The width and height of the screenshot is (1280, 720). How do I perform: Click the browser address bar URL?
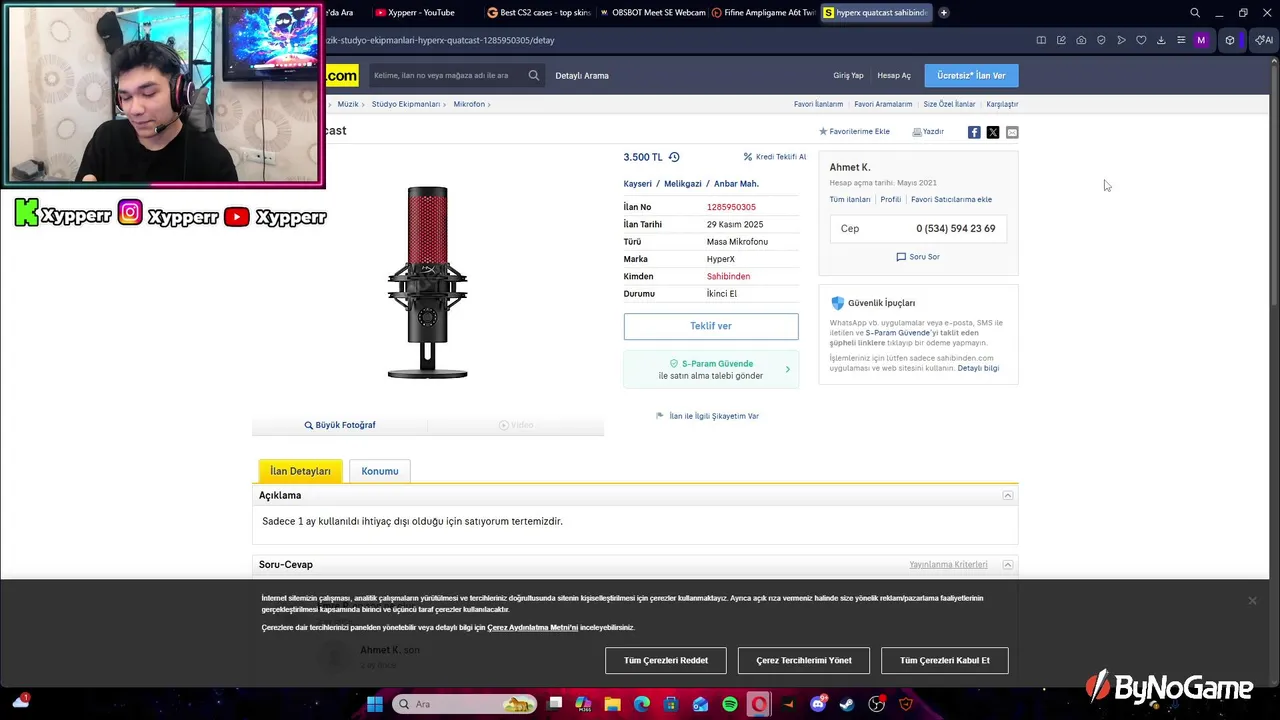point(439,40)
